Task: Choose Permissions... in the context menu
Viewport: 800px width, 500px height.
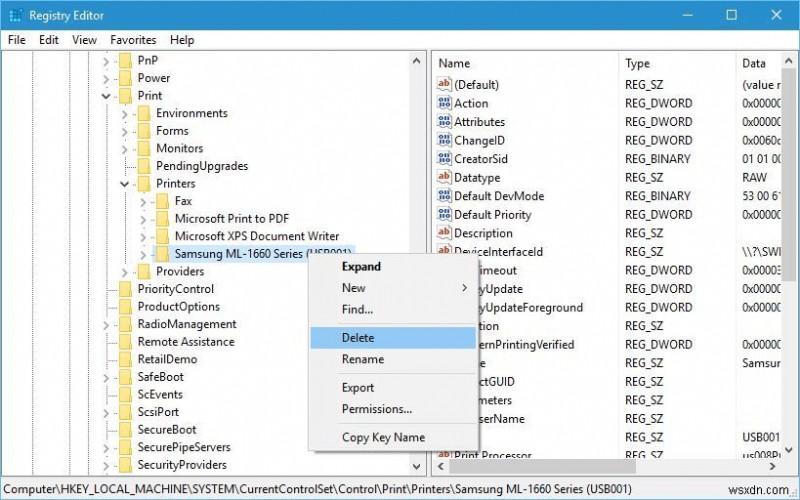Action: tap(393, 409)
